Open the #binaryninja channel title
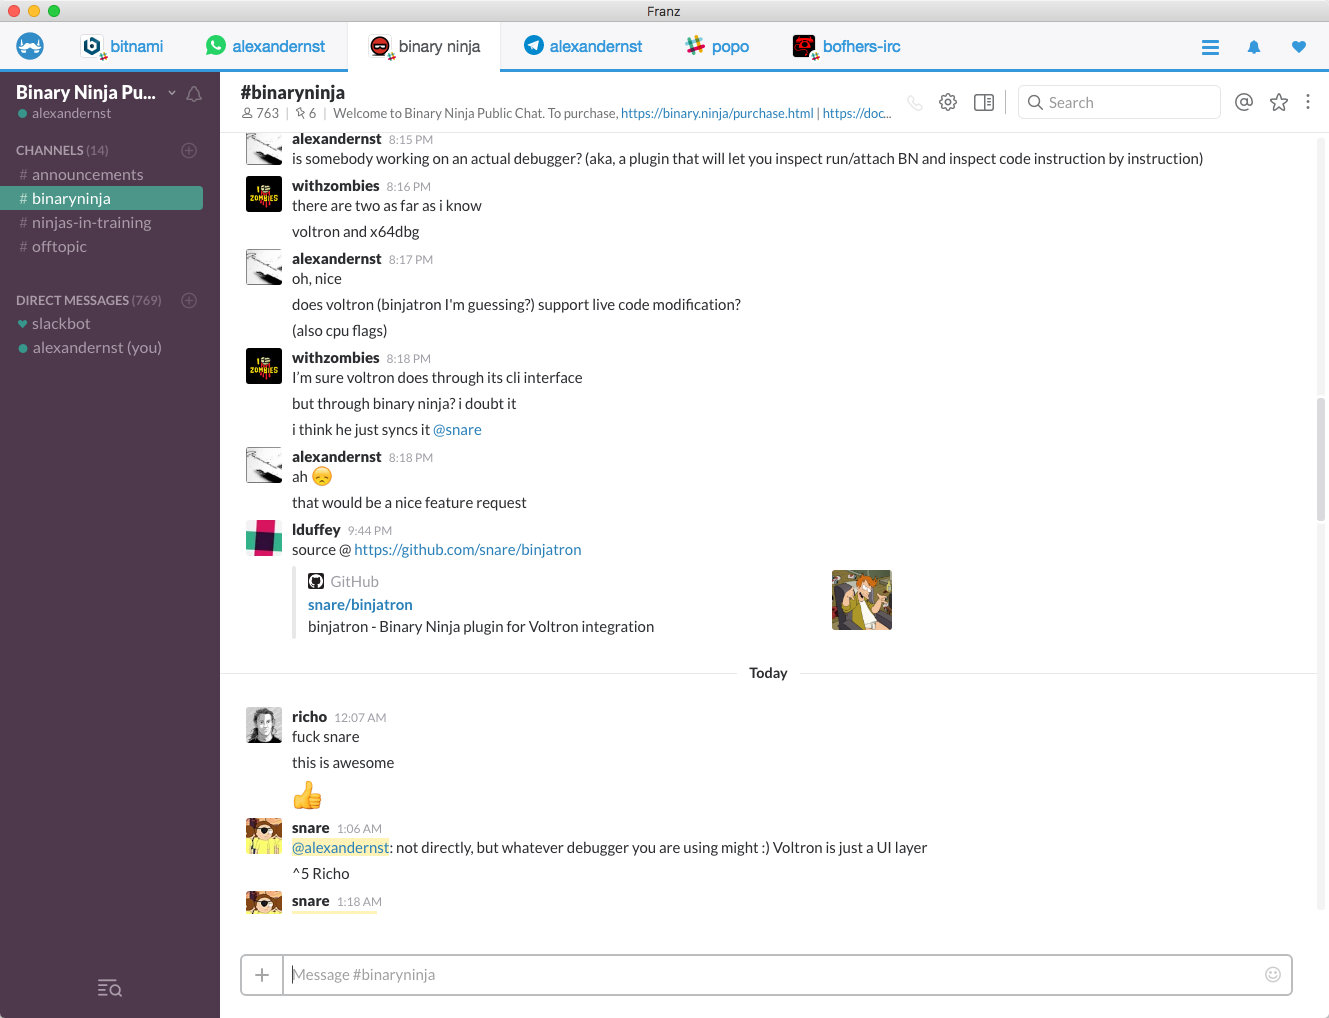1329x1018 pixels. pyautogui.click(x=292, y=92)
